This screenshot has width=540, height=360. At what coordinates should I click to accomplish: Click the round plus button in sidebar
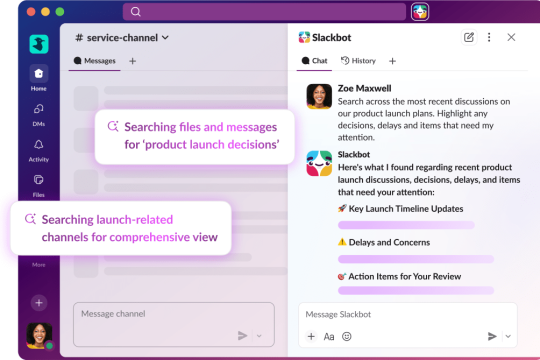(39, 303)
